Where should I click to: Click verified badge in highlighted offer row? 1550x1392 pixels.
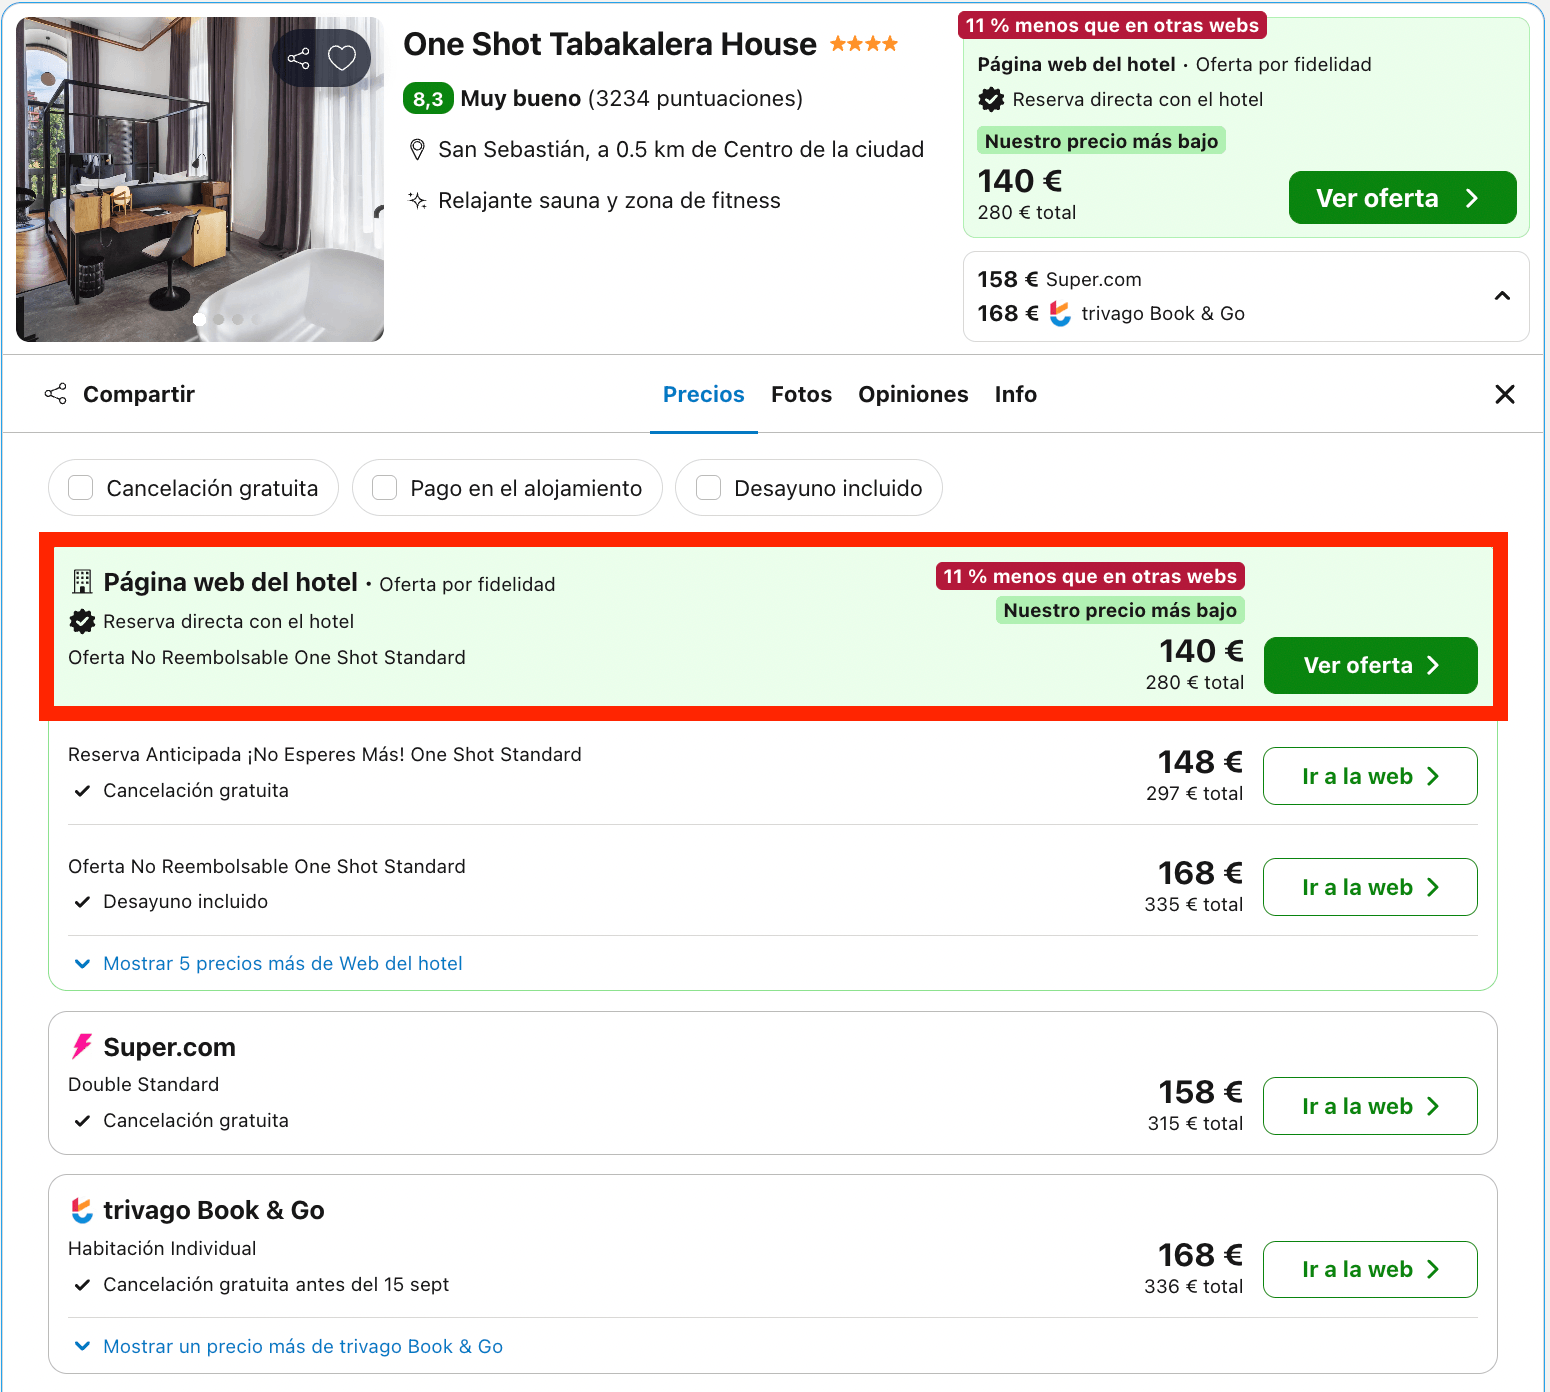click(82, 621)
